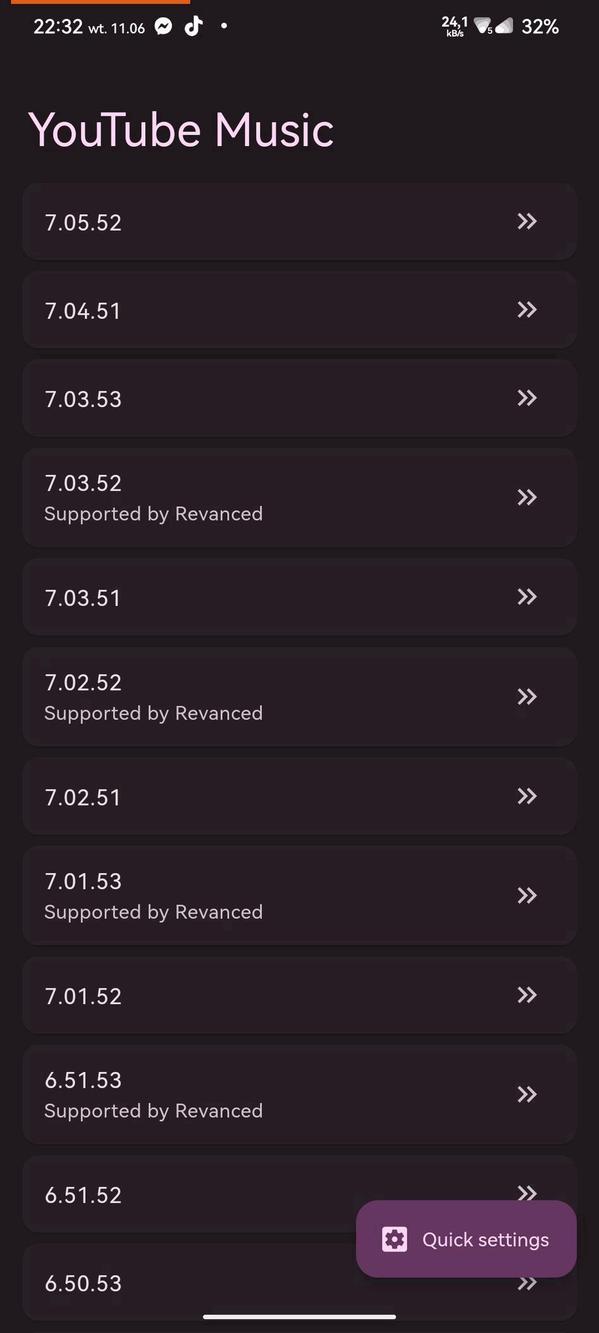Tap the gear icon in Quick settings
This screenshot has width=599, height=1333.
click(x=394, y=1239)
